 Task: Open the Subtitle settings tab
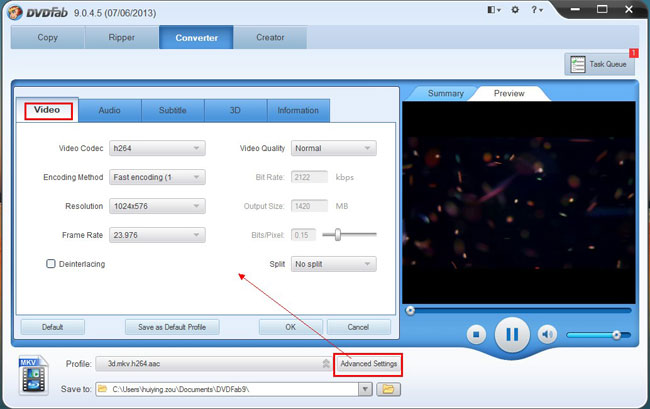click(173, 111)
